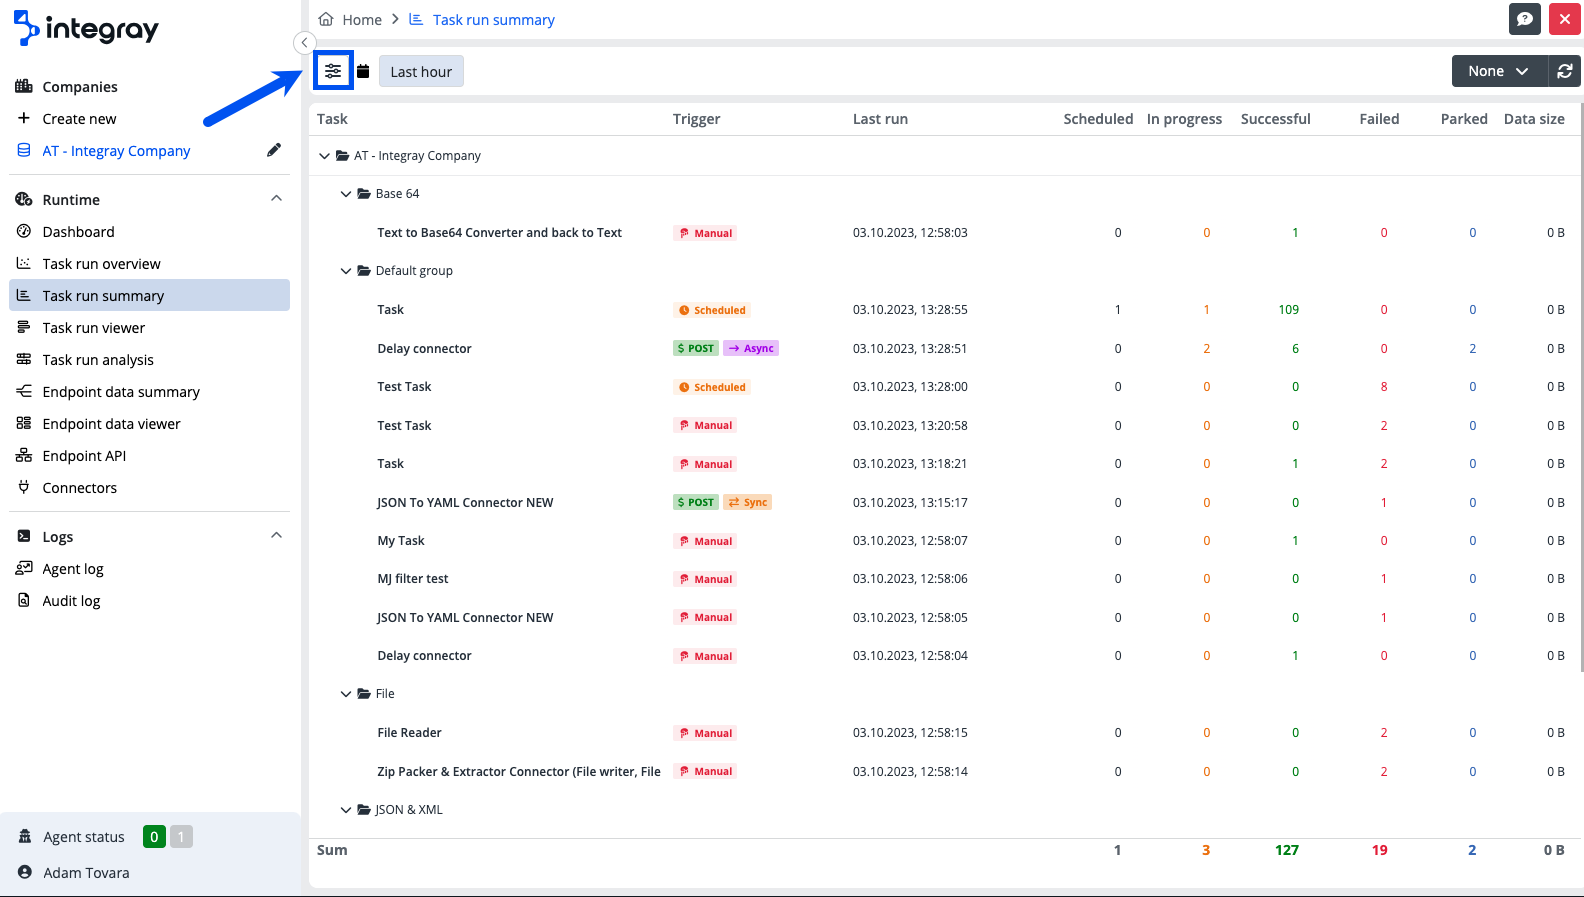Select Create new
Image resolution: width=1584 pixels, height=897 pixels.
[79, 119]
